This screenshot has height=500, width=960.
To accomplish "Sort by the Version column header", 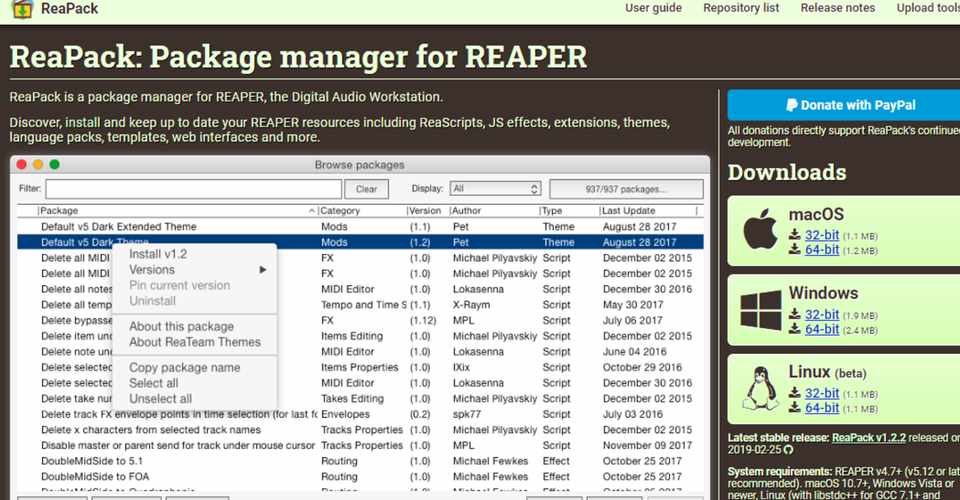I will click(427, 211).
